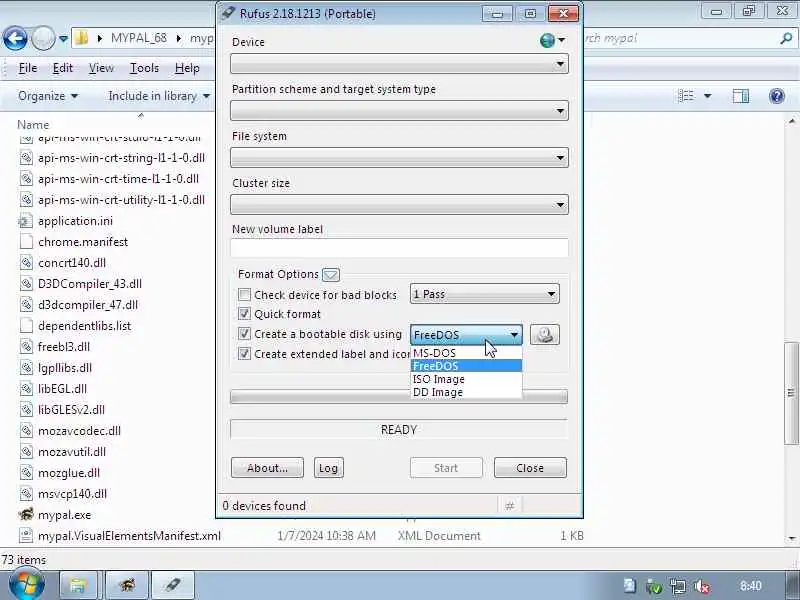Click the muted volume tray icon

(703, 586)
